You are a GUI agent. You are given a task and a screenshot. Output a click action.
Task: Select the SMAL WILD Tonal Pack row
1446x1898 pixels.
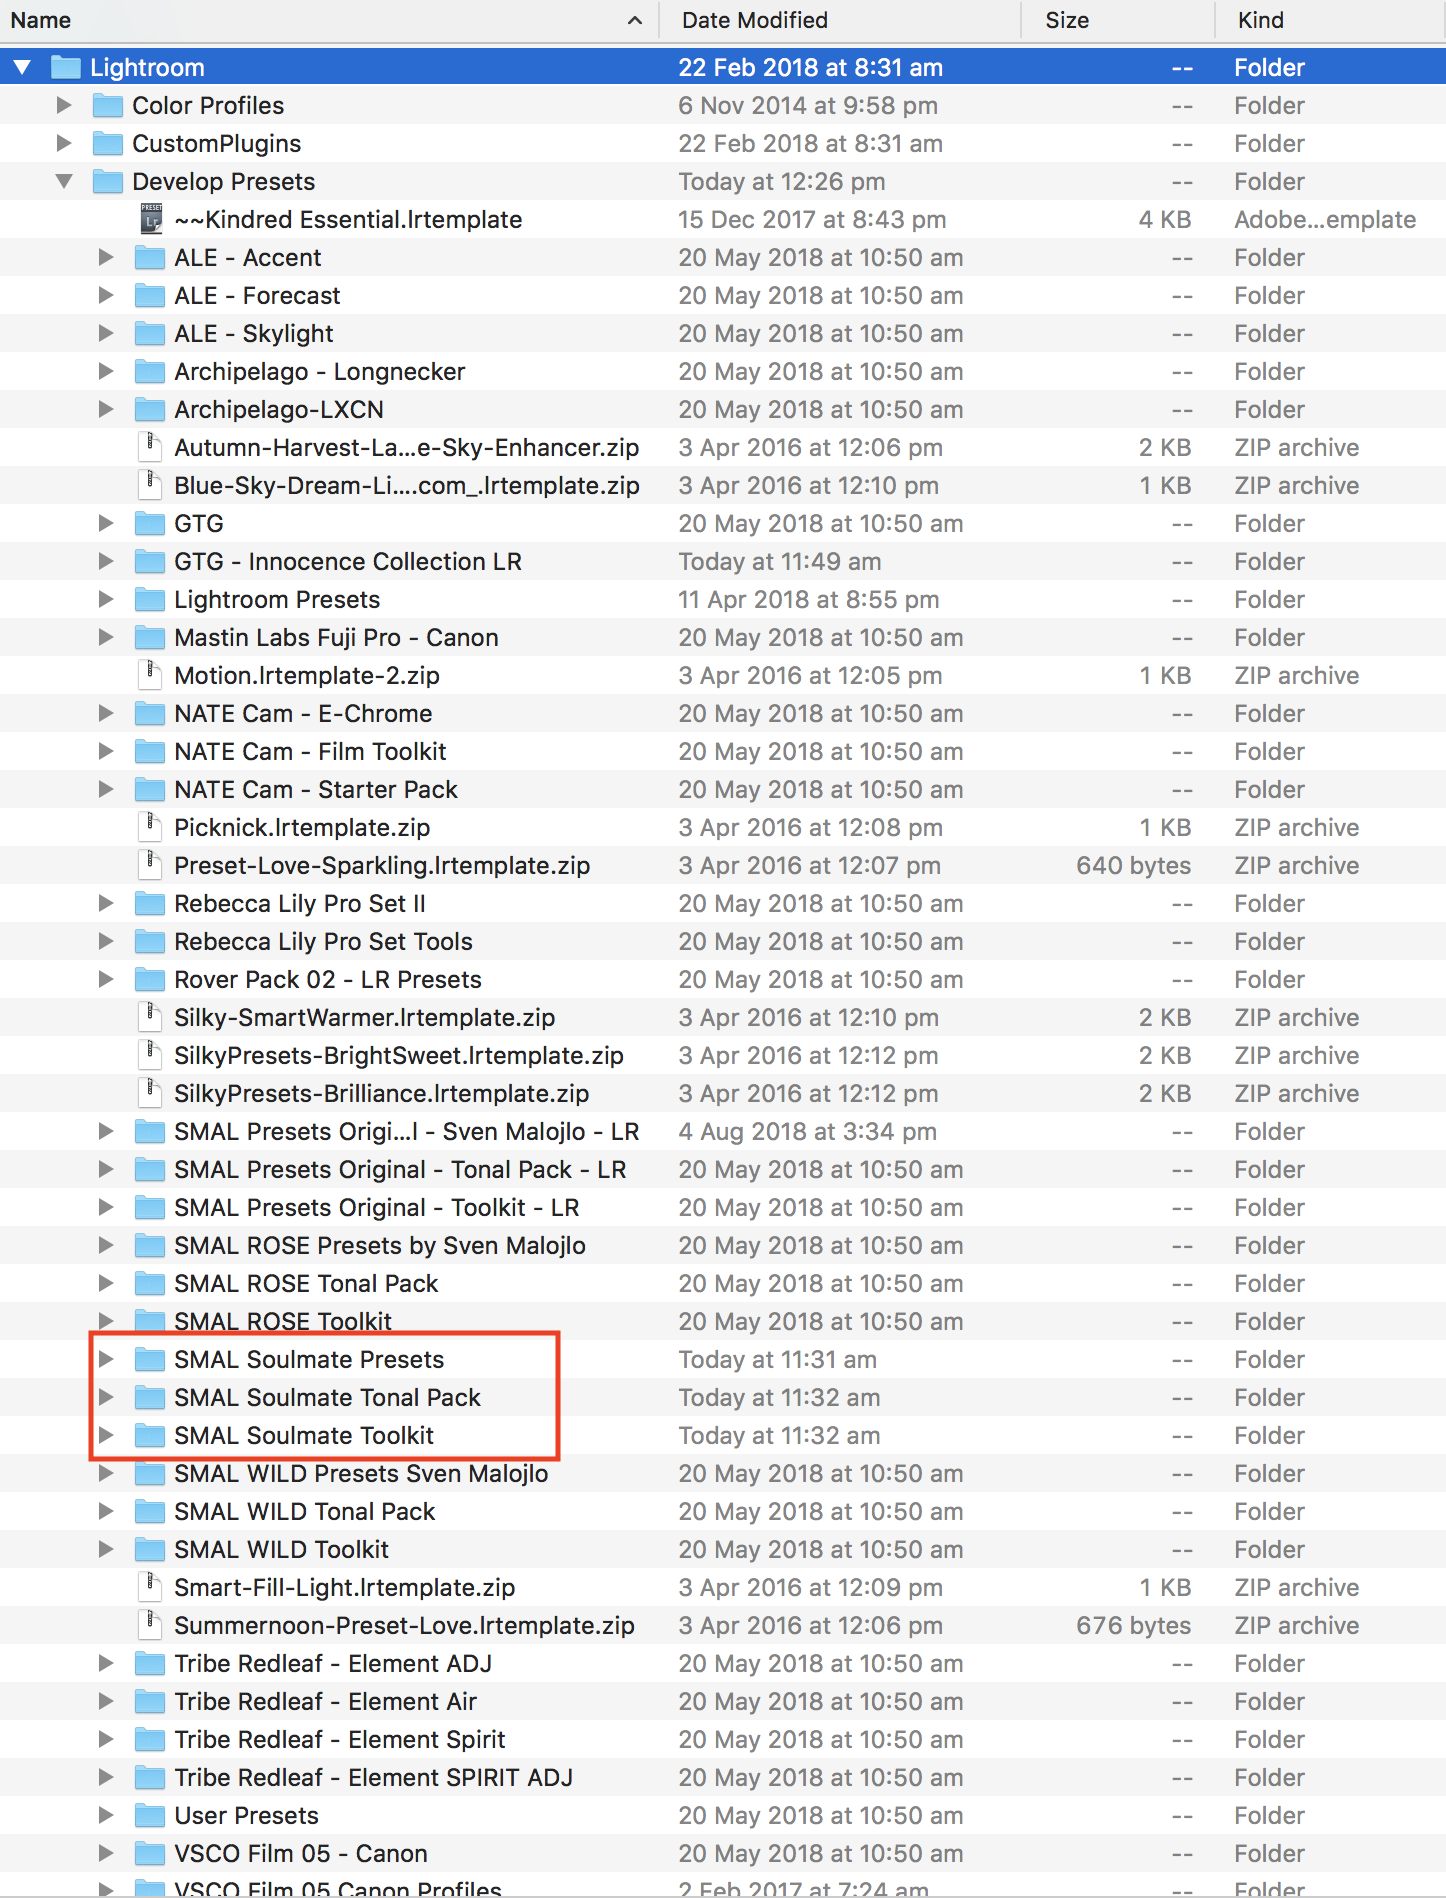point(723,1511)
